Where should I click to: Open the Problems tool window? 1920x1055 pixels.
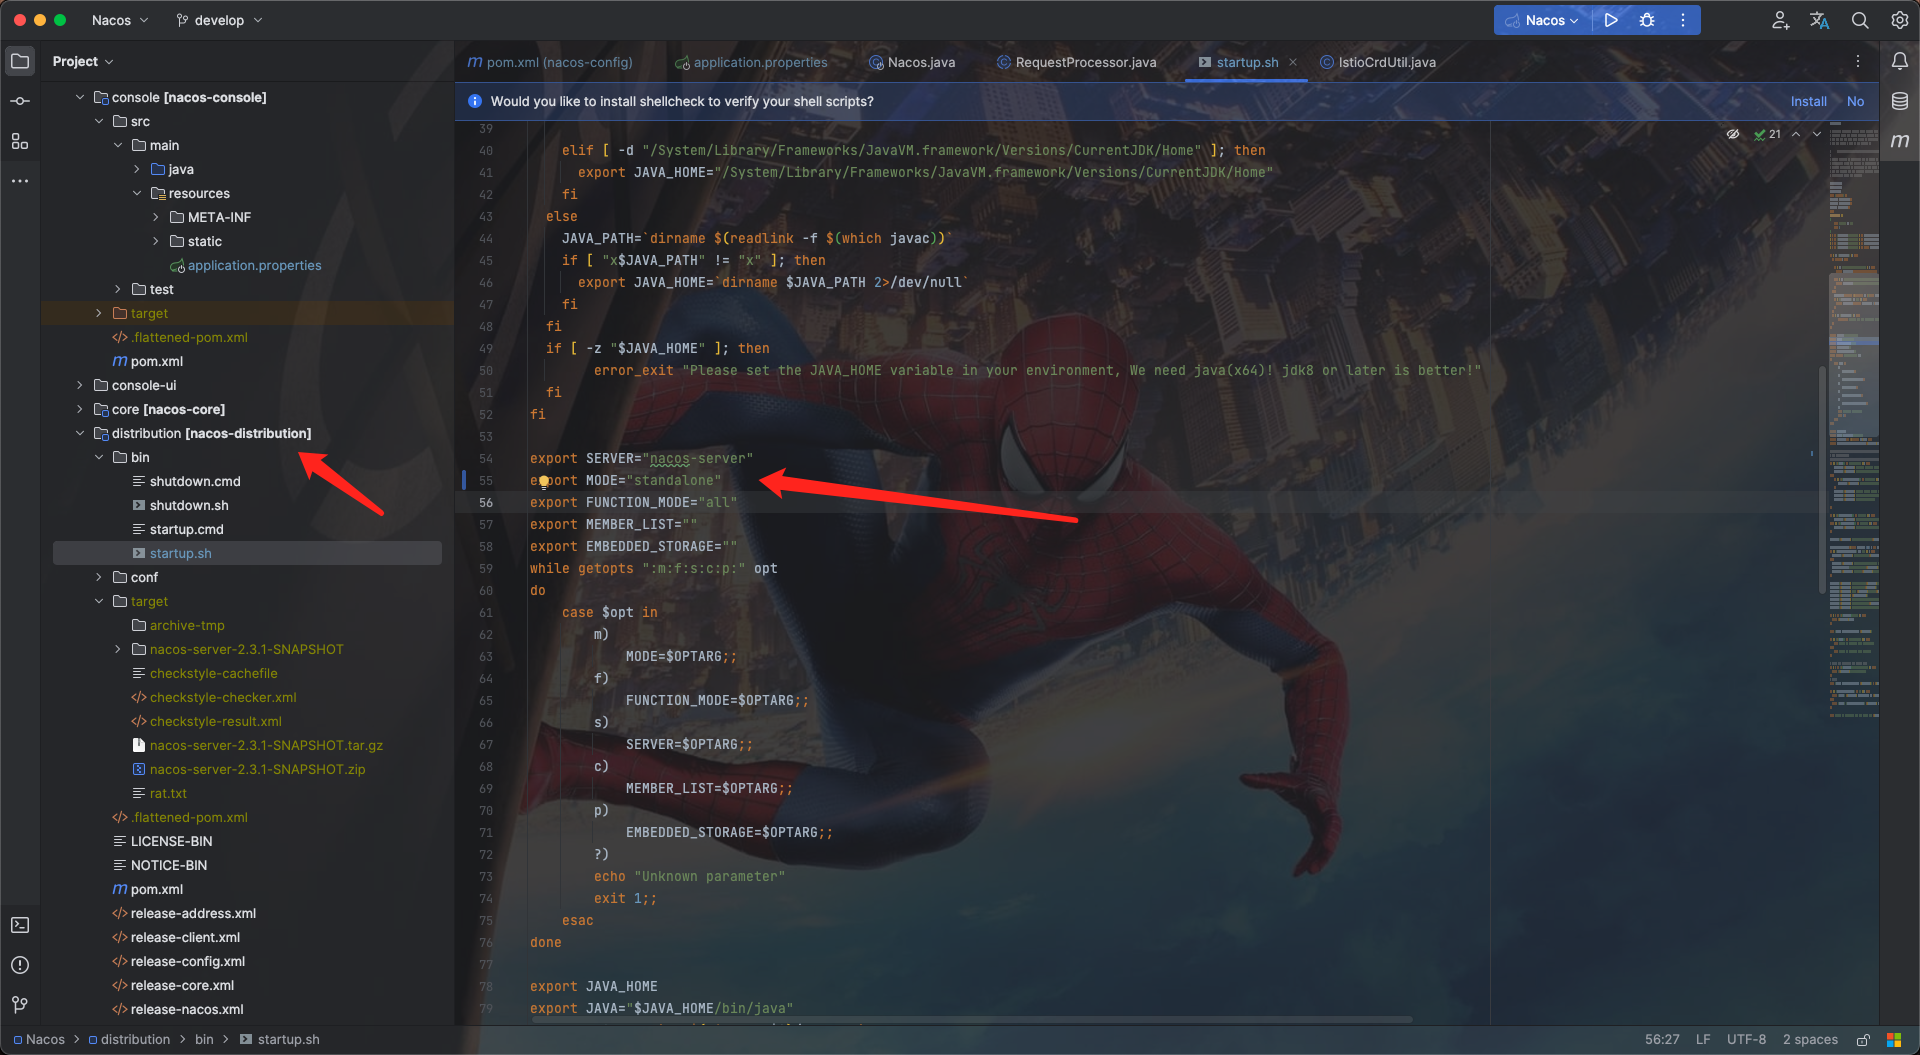point(20,965)
